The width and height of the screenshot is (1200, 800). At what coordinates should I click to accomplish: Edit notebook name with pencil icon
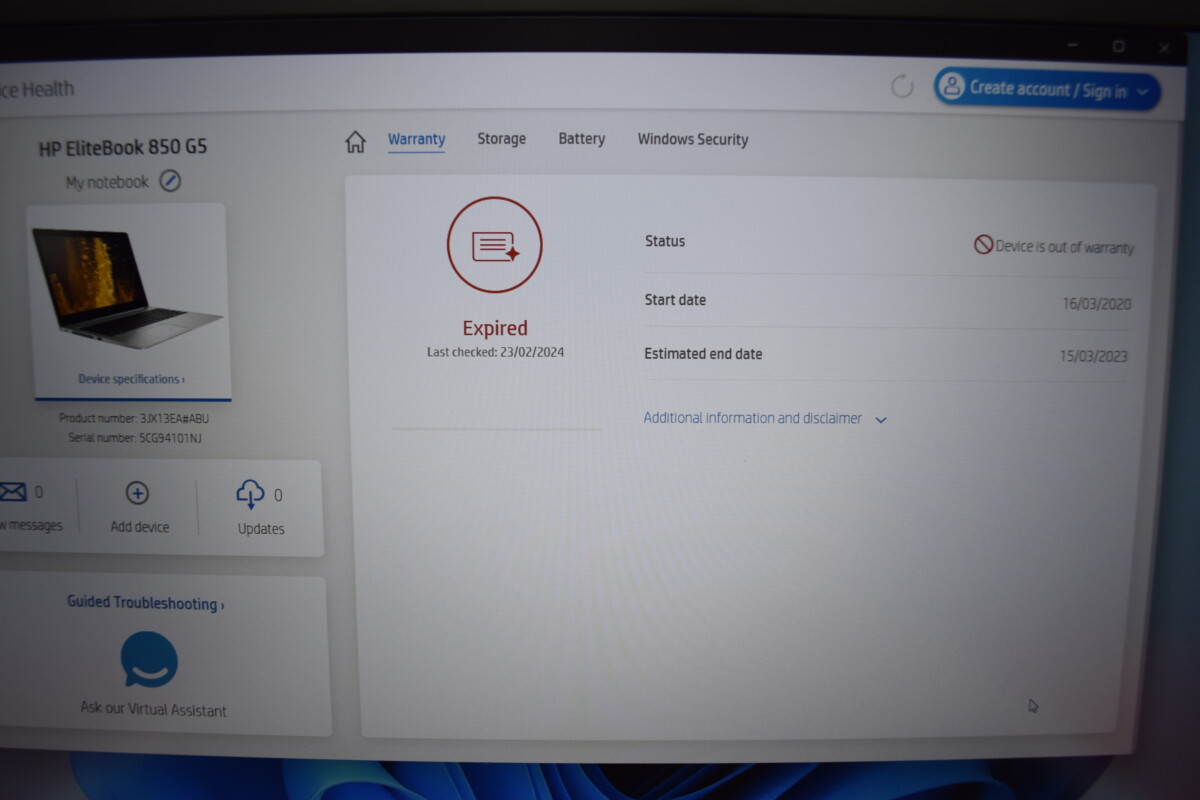pyautogui.click(x=171, y=181)
